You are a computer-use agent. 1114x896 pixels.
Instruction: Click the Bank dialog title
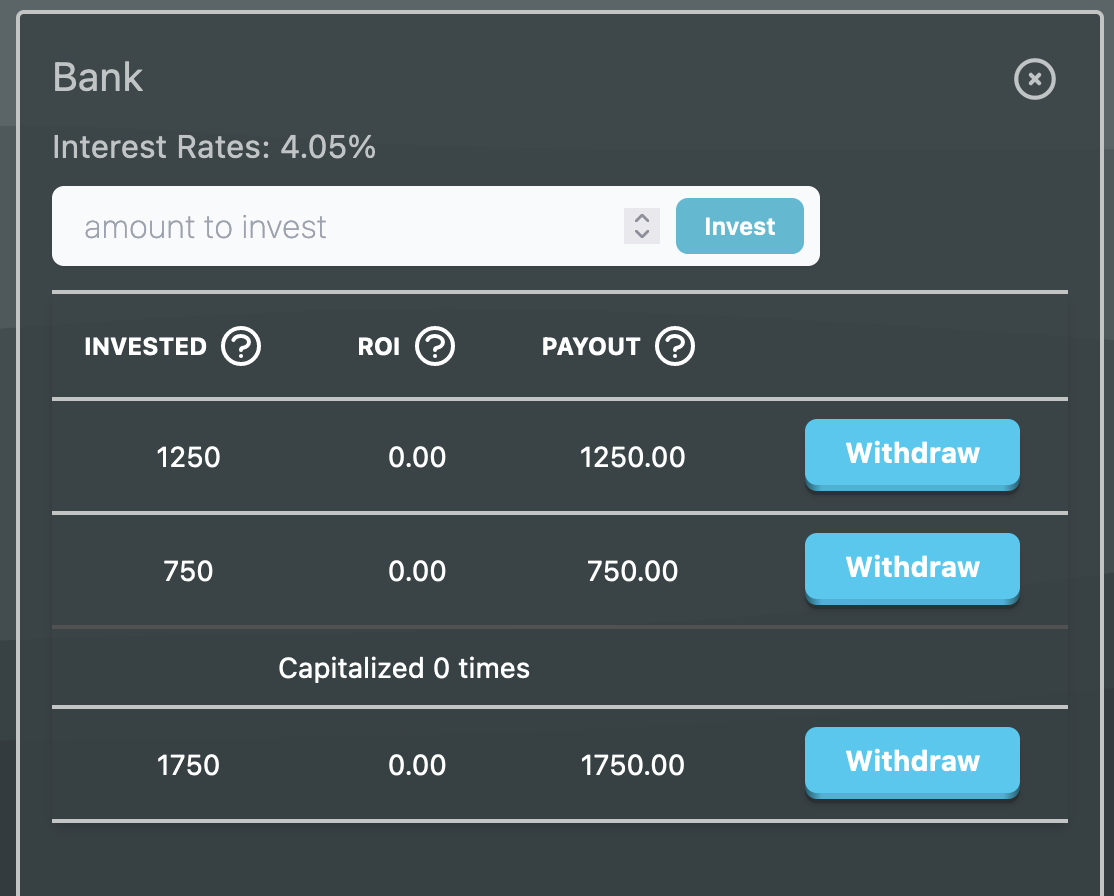[x=98, y=78]
